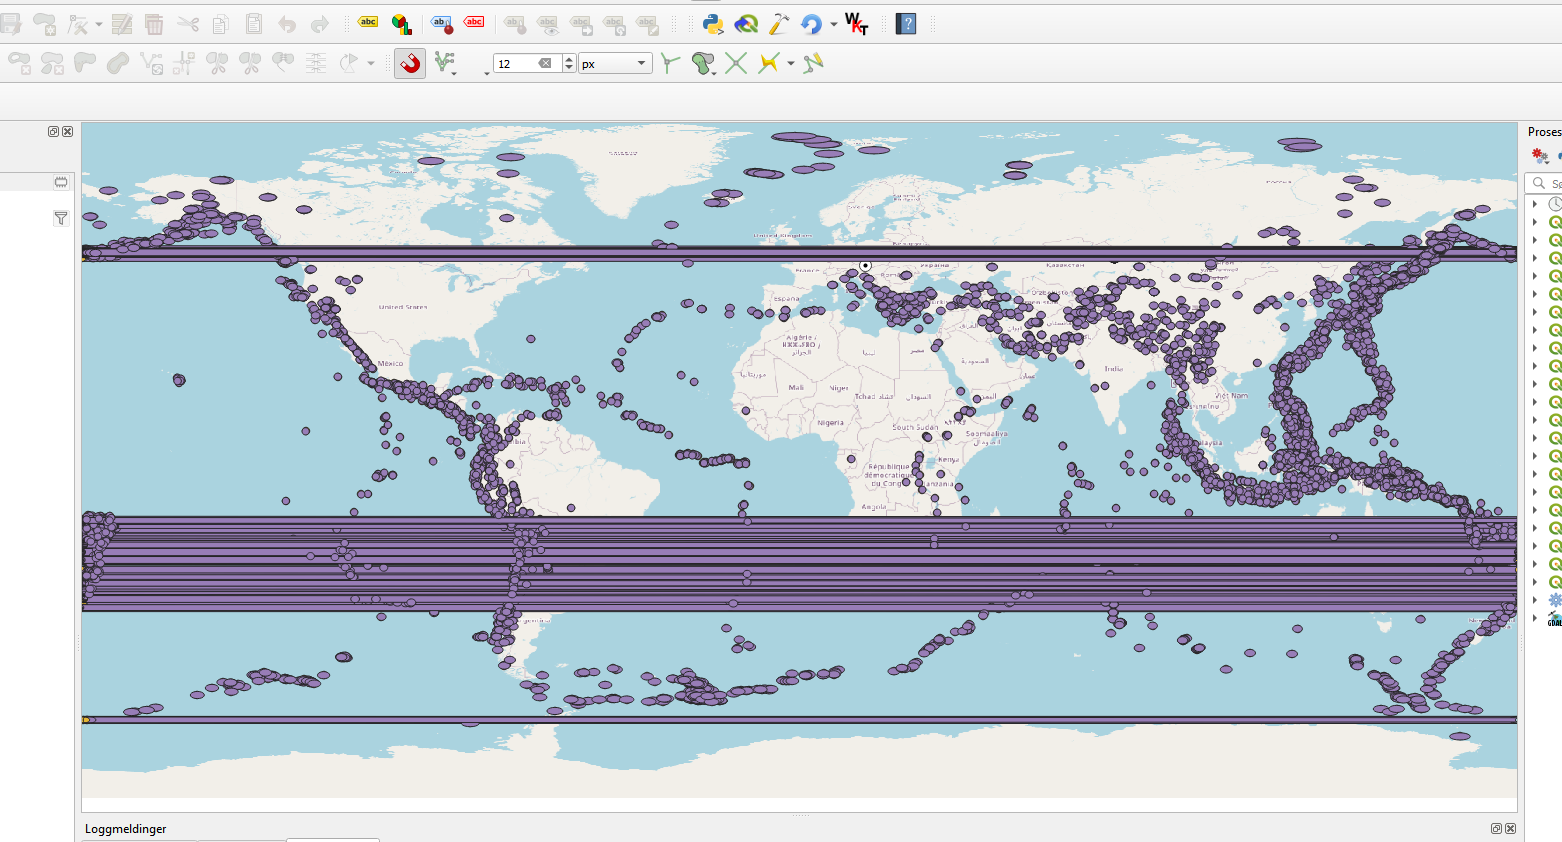Click the 'United States' map label
Image resolution: width=1562 pixels, height=842 pixels.
403,307
